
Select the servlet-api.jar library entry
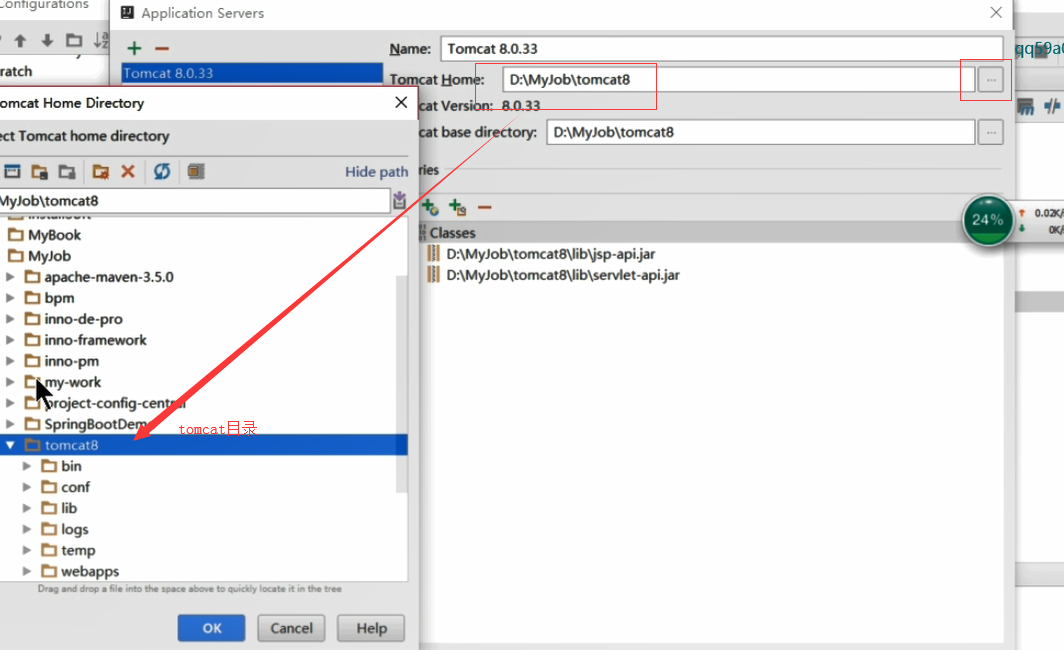(x=562, y=275)
